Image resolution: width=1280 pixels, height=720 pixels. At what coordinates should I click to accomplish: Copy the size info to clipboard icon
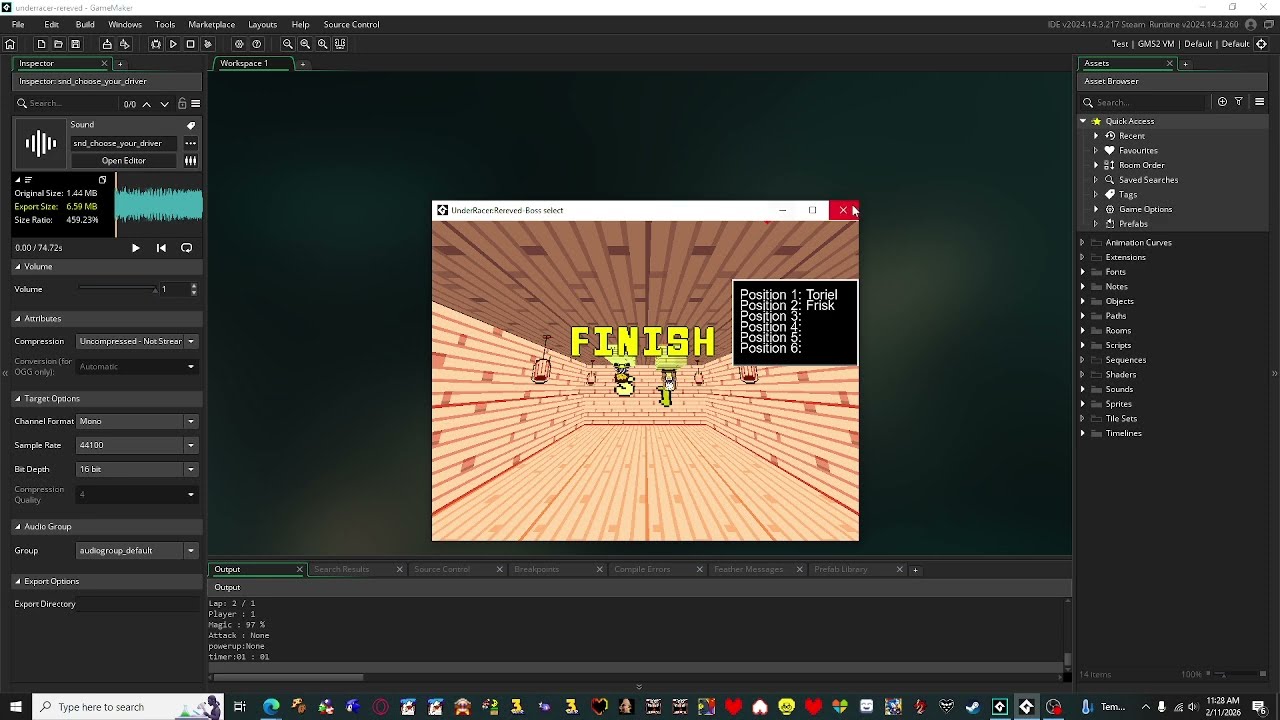point(102,180)
